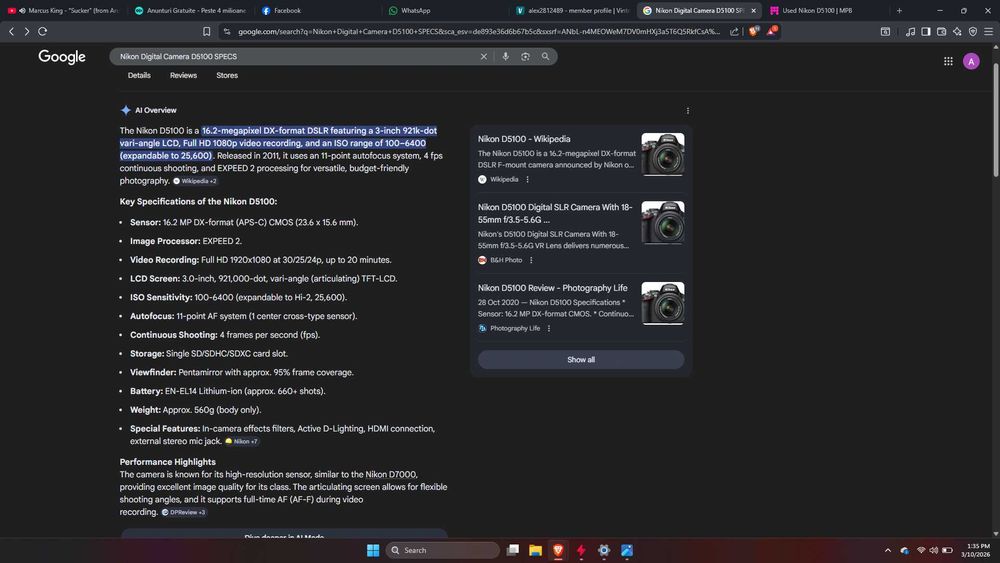The image size is (1000, 563).
Task: Open site settings icon beside the URL
Action: tap(226, 31)
